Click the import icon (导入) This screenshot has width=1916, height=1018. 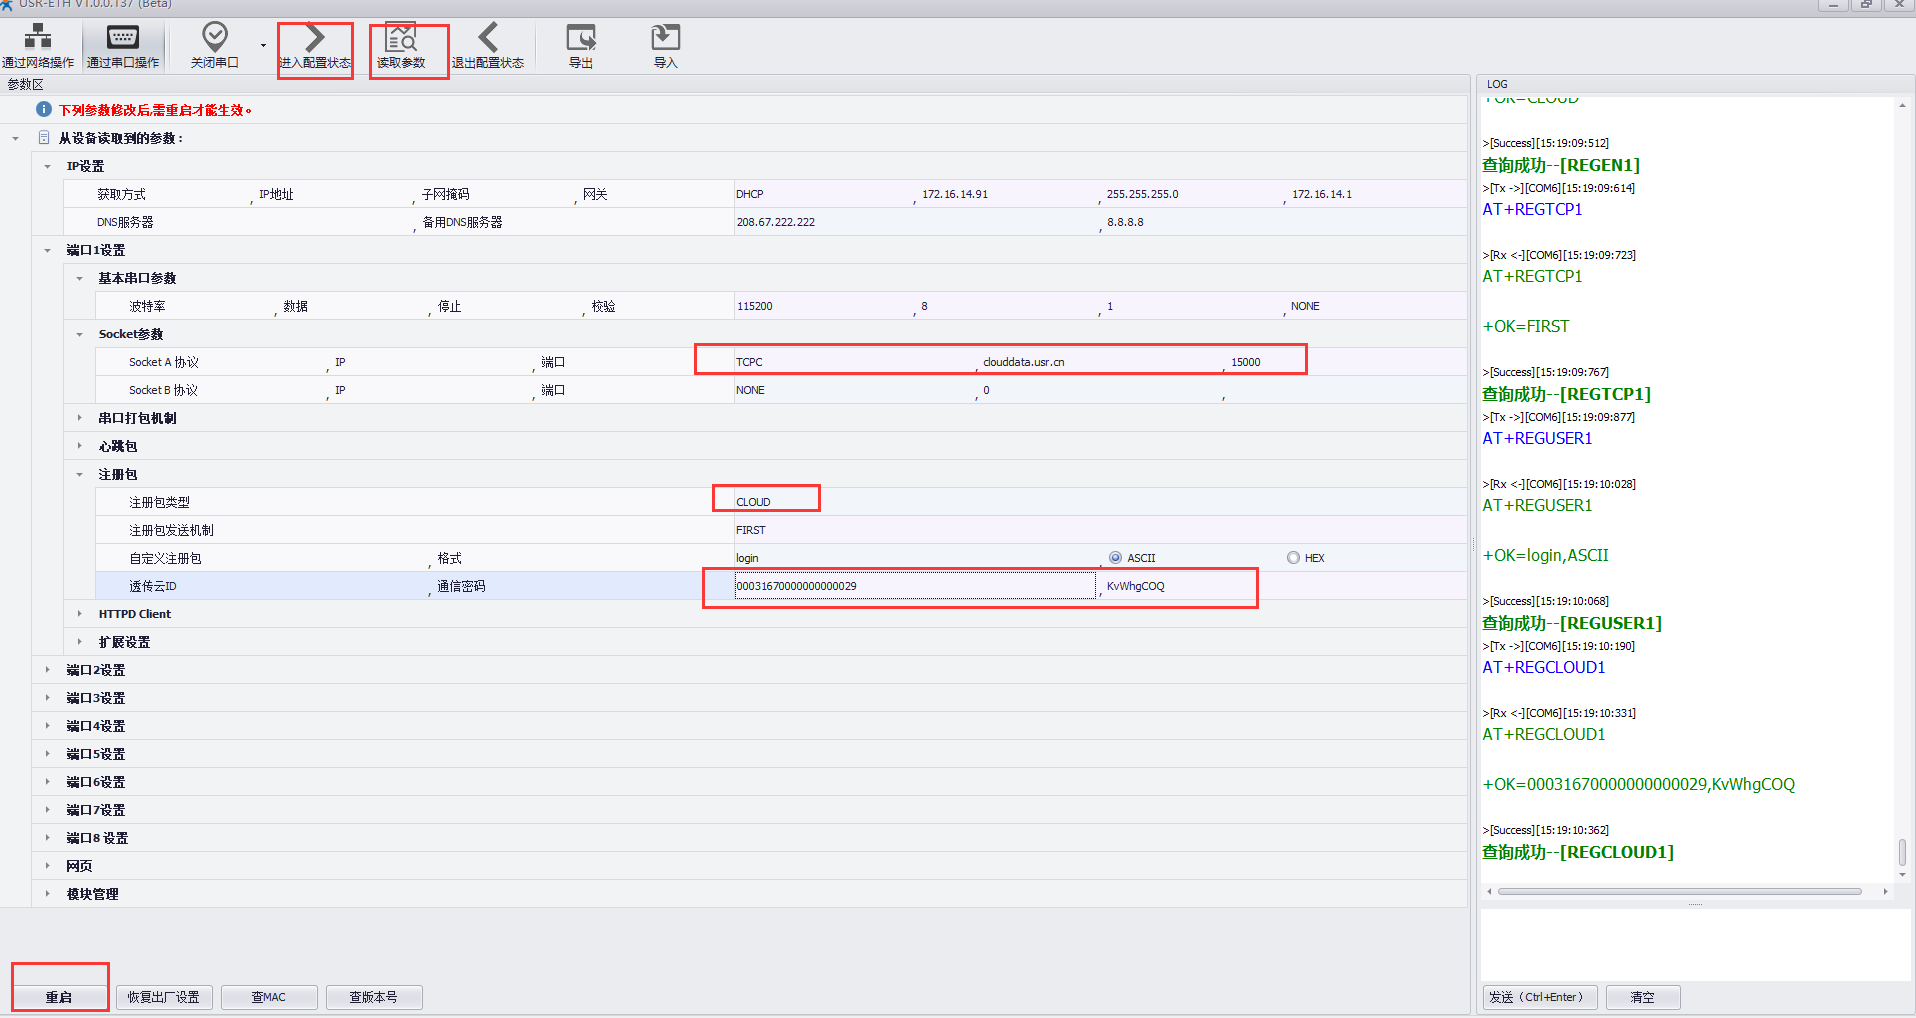click(x=665, y=46)
